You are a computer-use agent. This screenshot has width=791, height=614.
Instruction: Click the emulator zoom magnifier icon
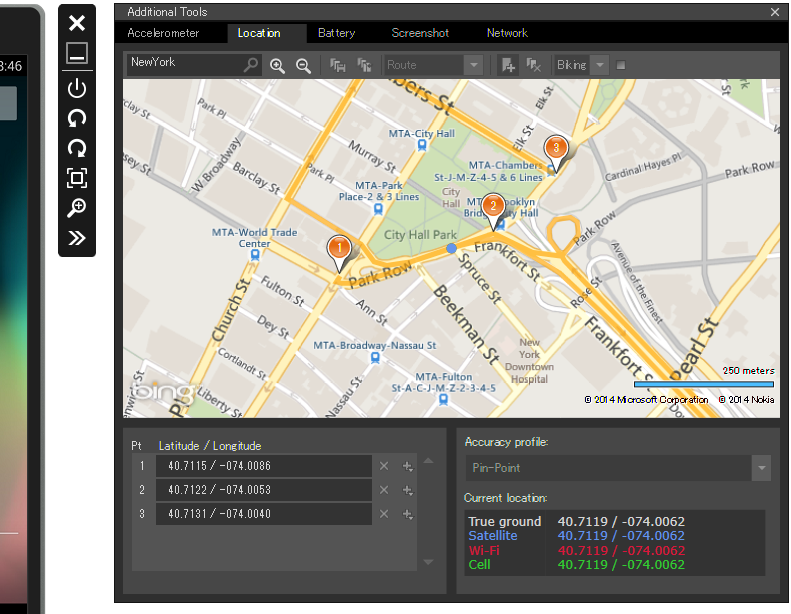(77, 208)
